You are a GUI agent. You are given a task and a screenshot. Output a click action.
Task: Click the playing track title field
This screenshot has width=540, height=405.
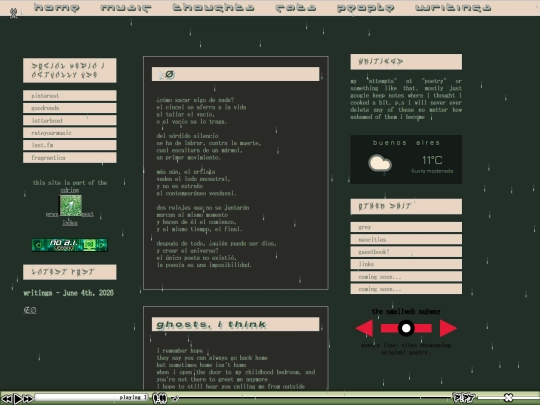92,397
